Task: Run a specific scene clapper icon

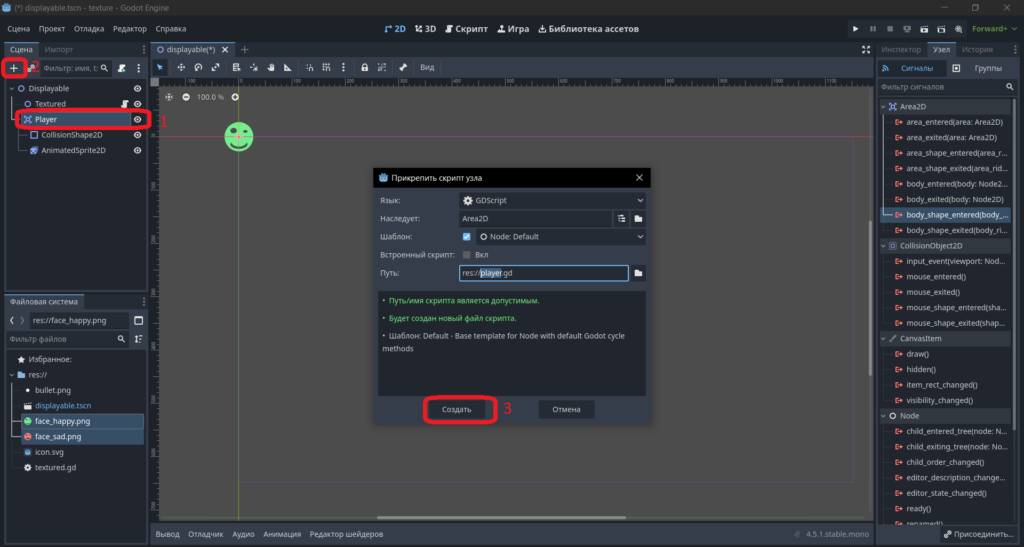Action: [941, 29]
